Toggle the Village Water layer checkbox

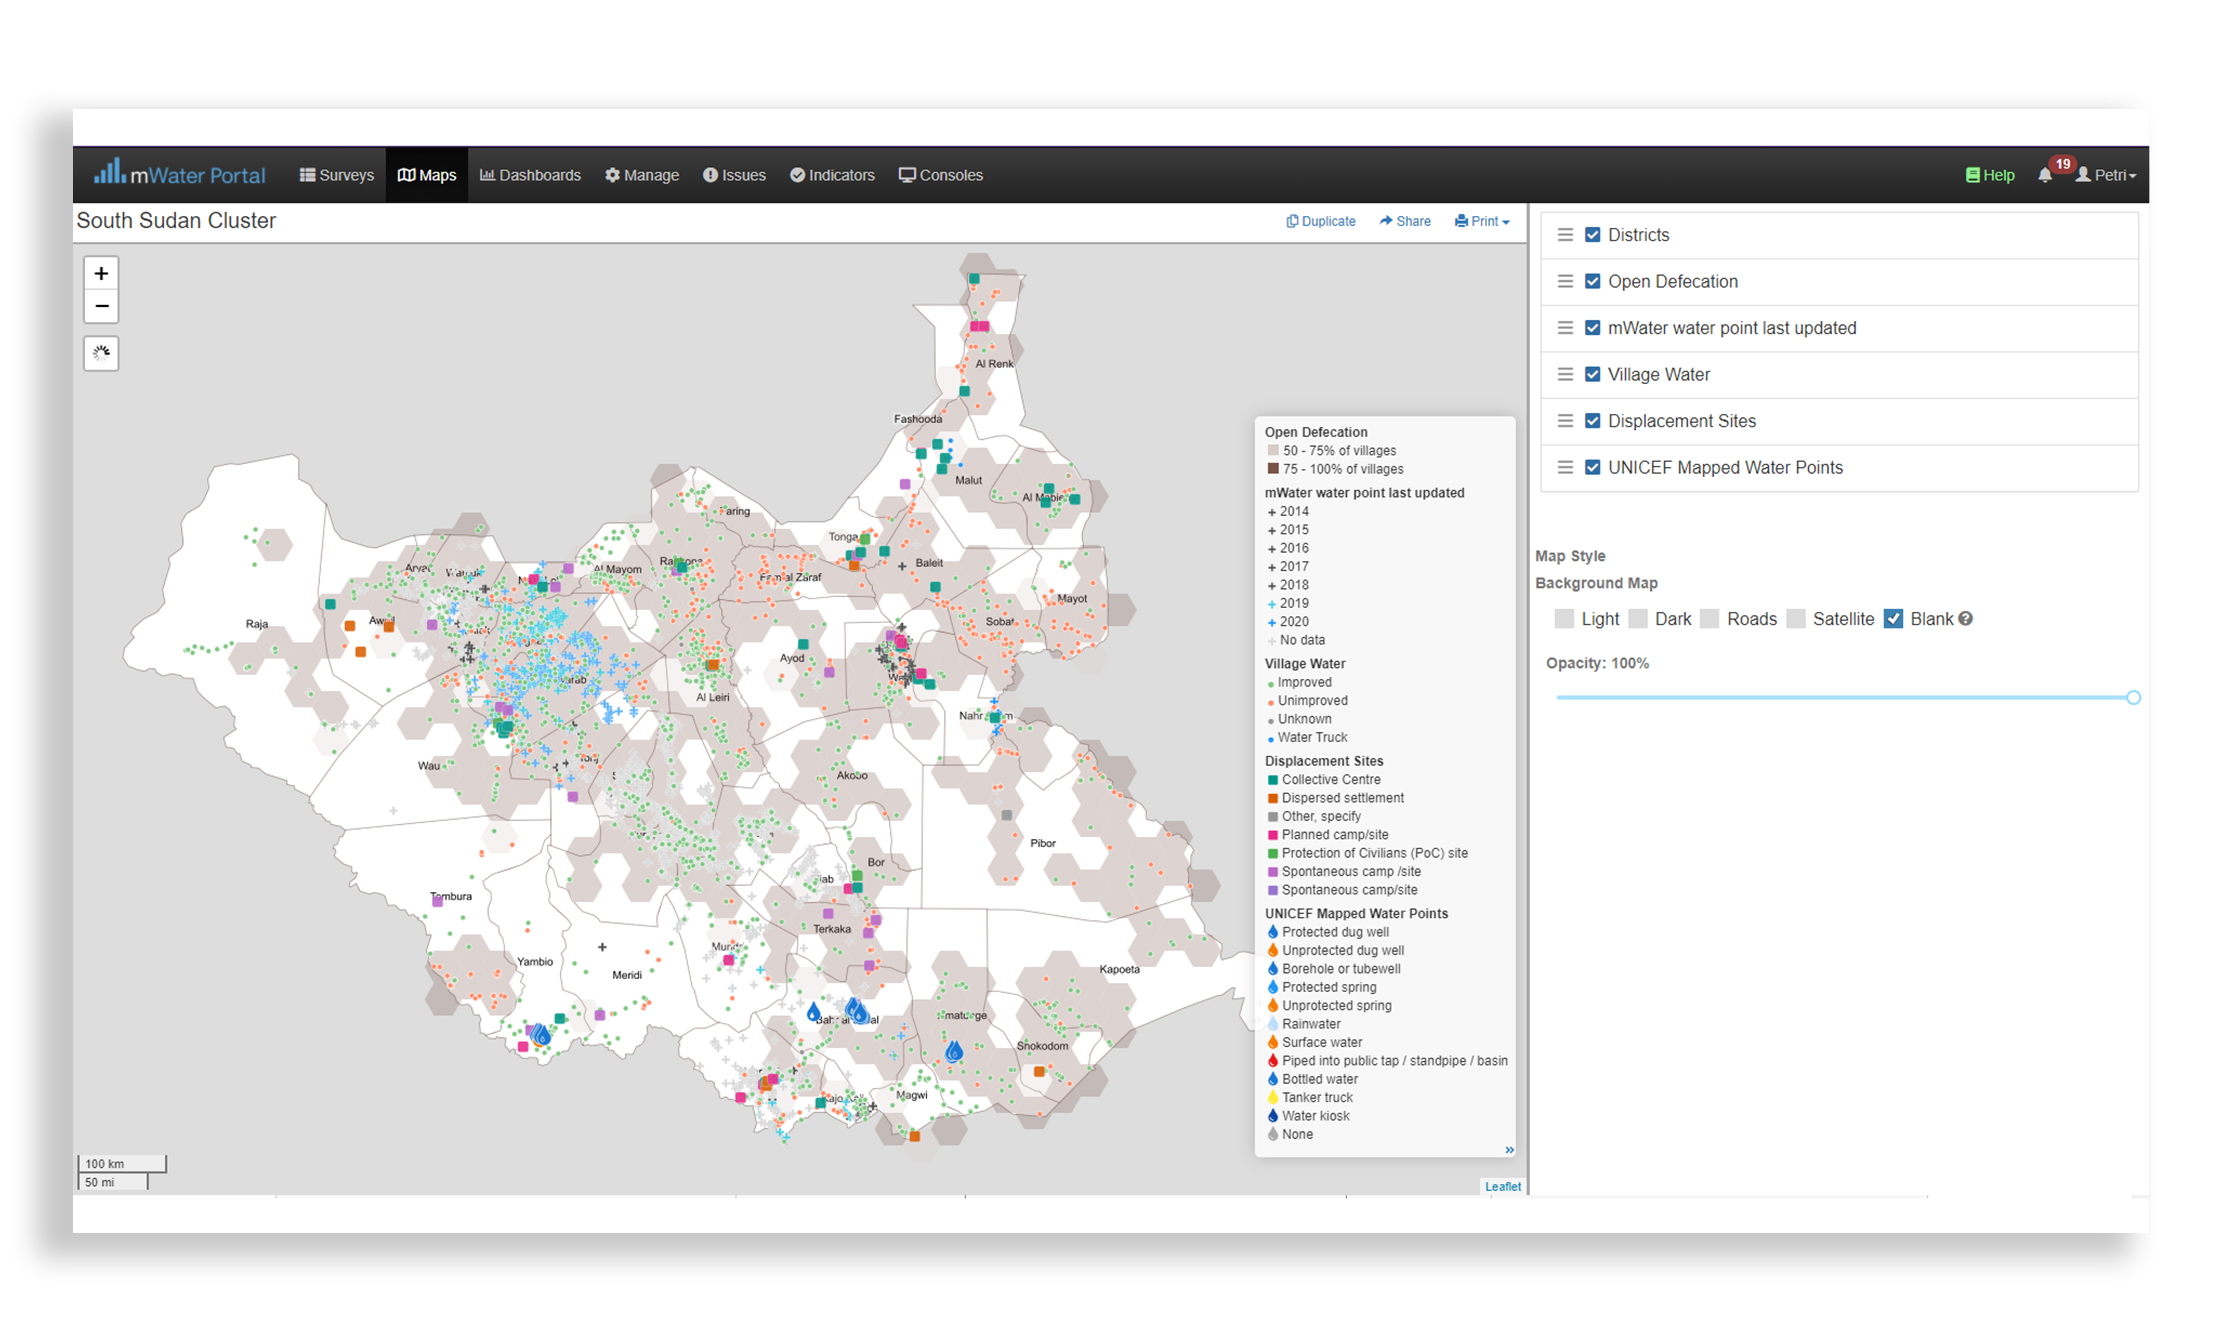(1593, 374)
